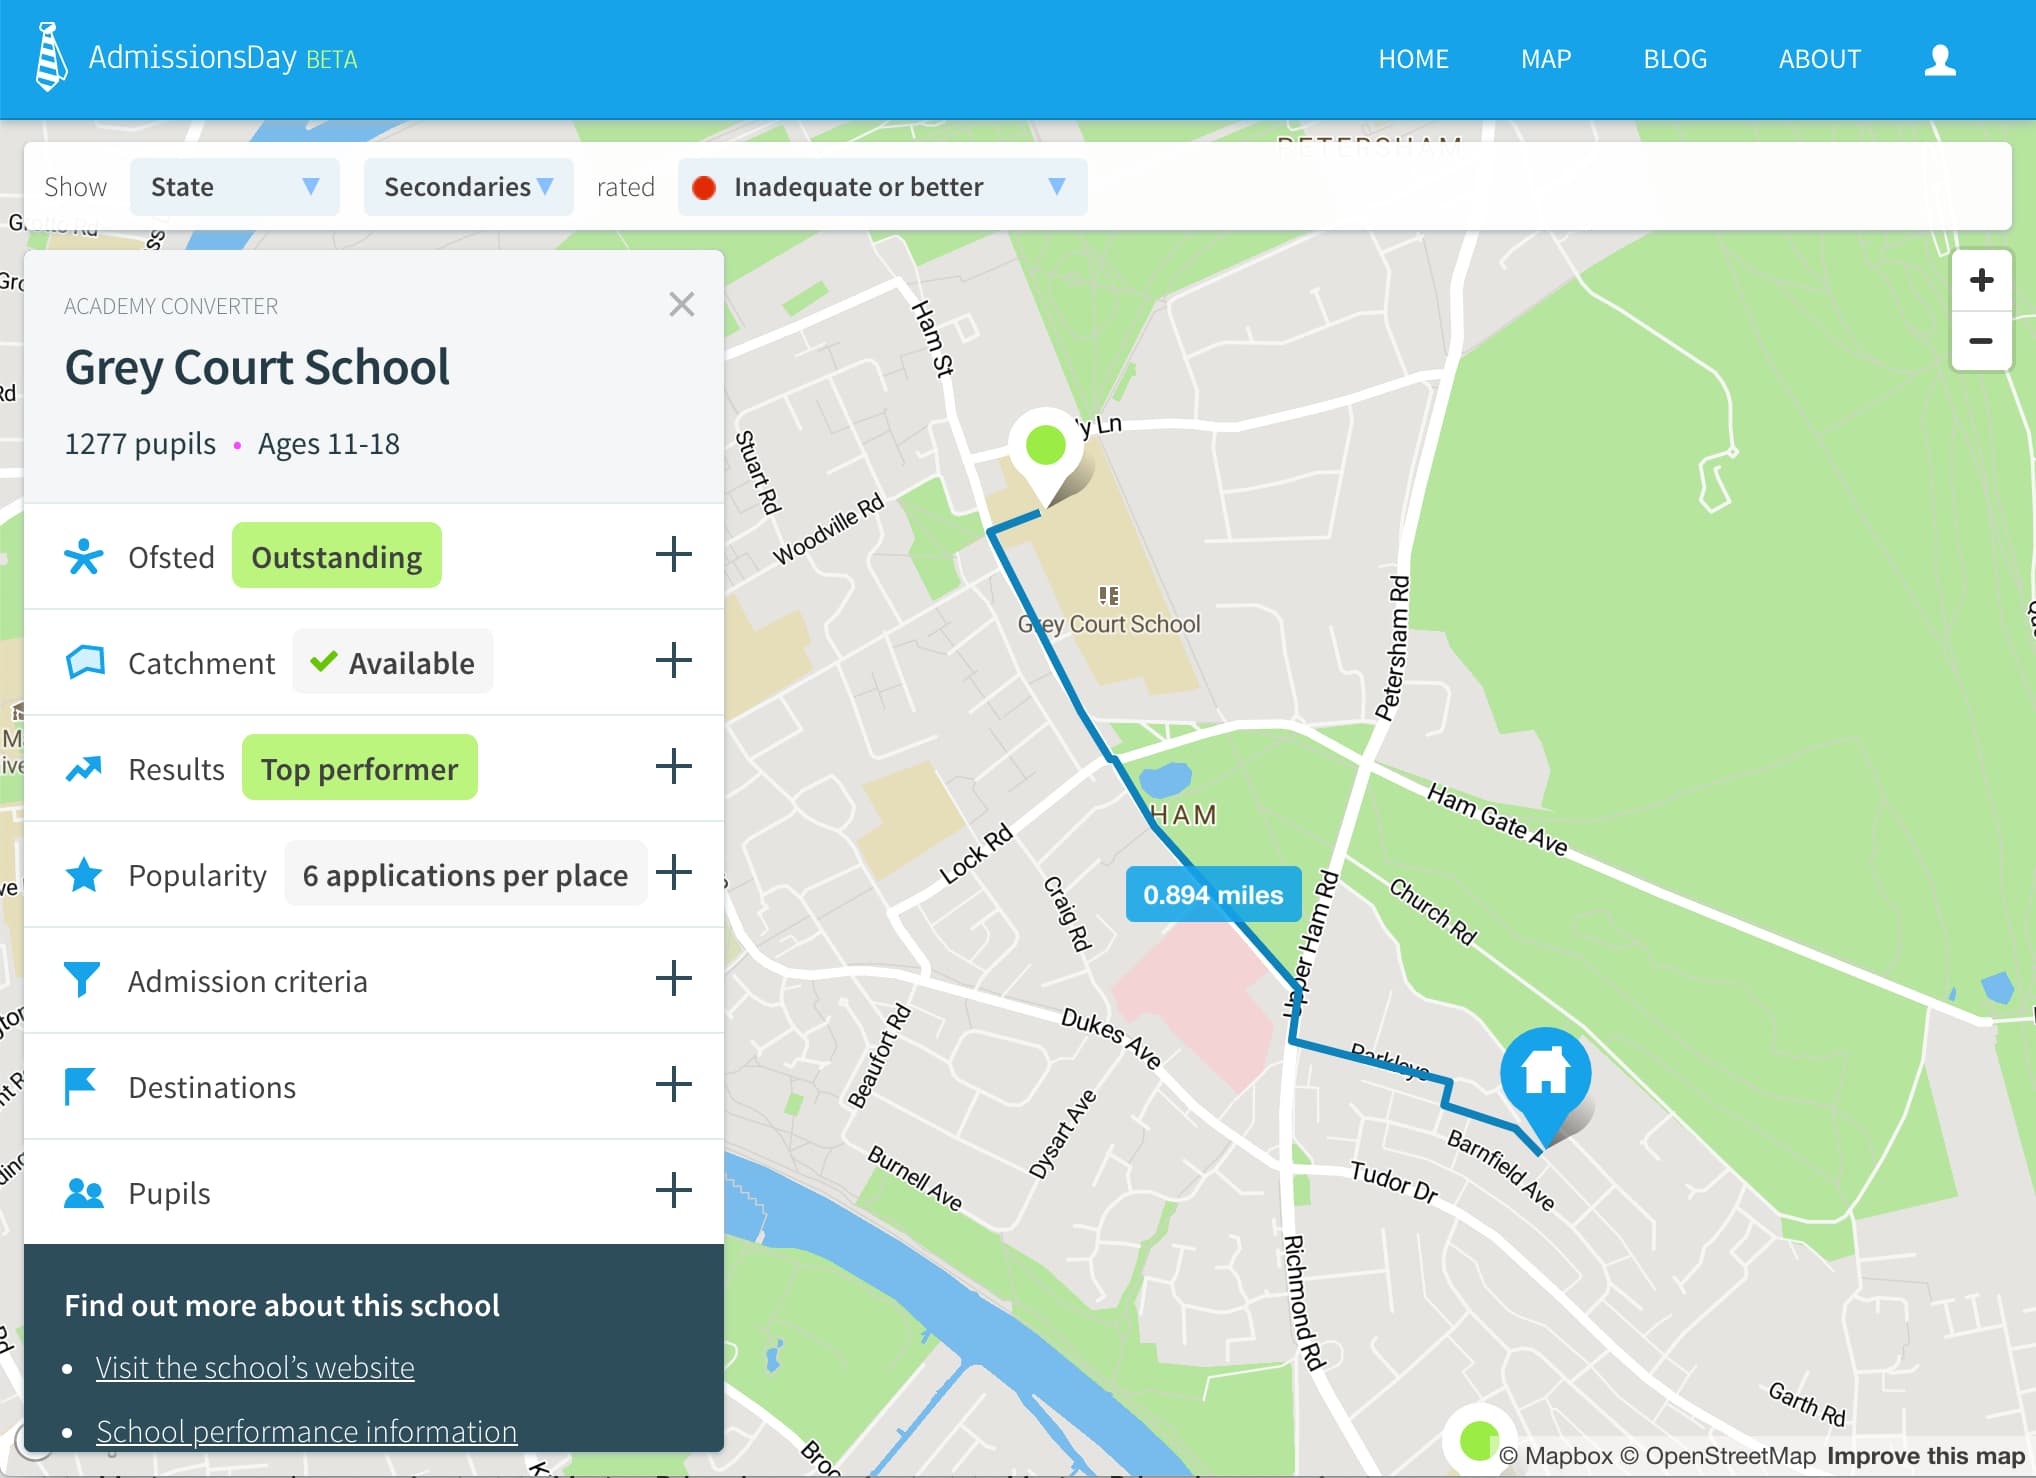Expand the Popularity row details
The image size is (2036, 1478).
click(x=674, y=872)
